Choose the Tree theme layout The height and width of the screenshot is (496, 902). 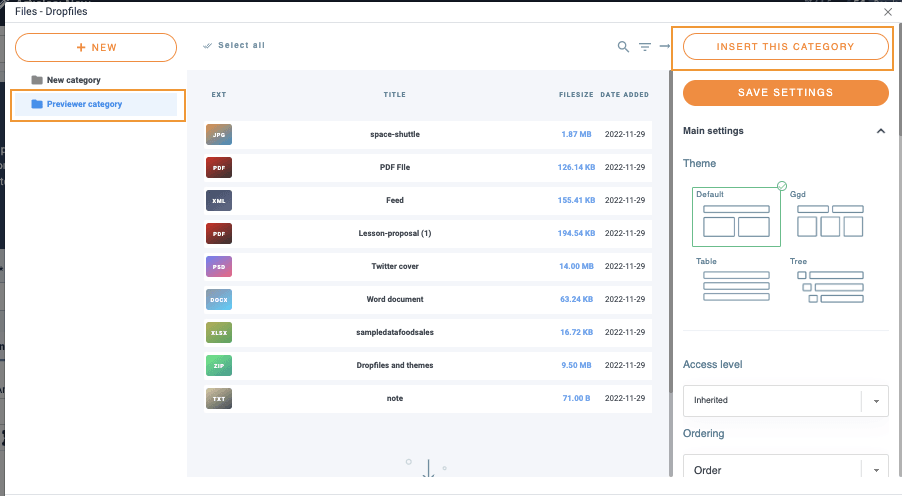tap(827, 281)
